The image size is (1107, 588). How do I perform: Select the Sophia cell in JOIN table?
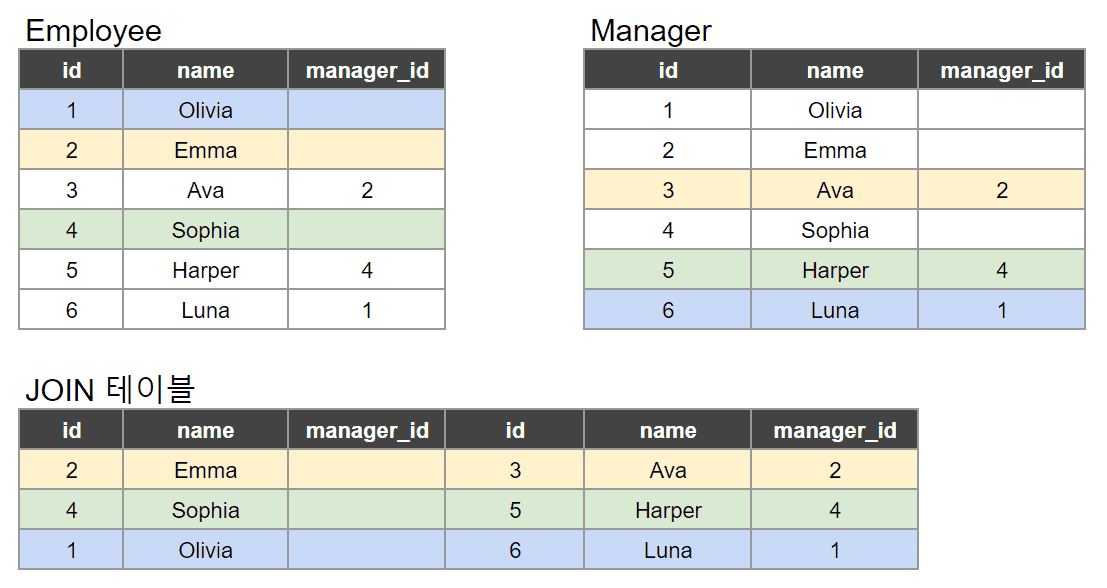(205, 510)
